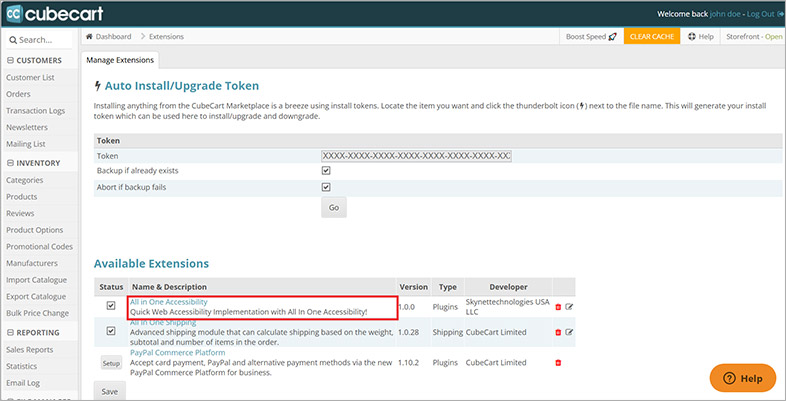Edit the All in One Accessibility extension
The height and width of the screenshot is (401, 786).
pos(569,307)
